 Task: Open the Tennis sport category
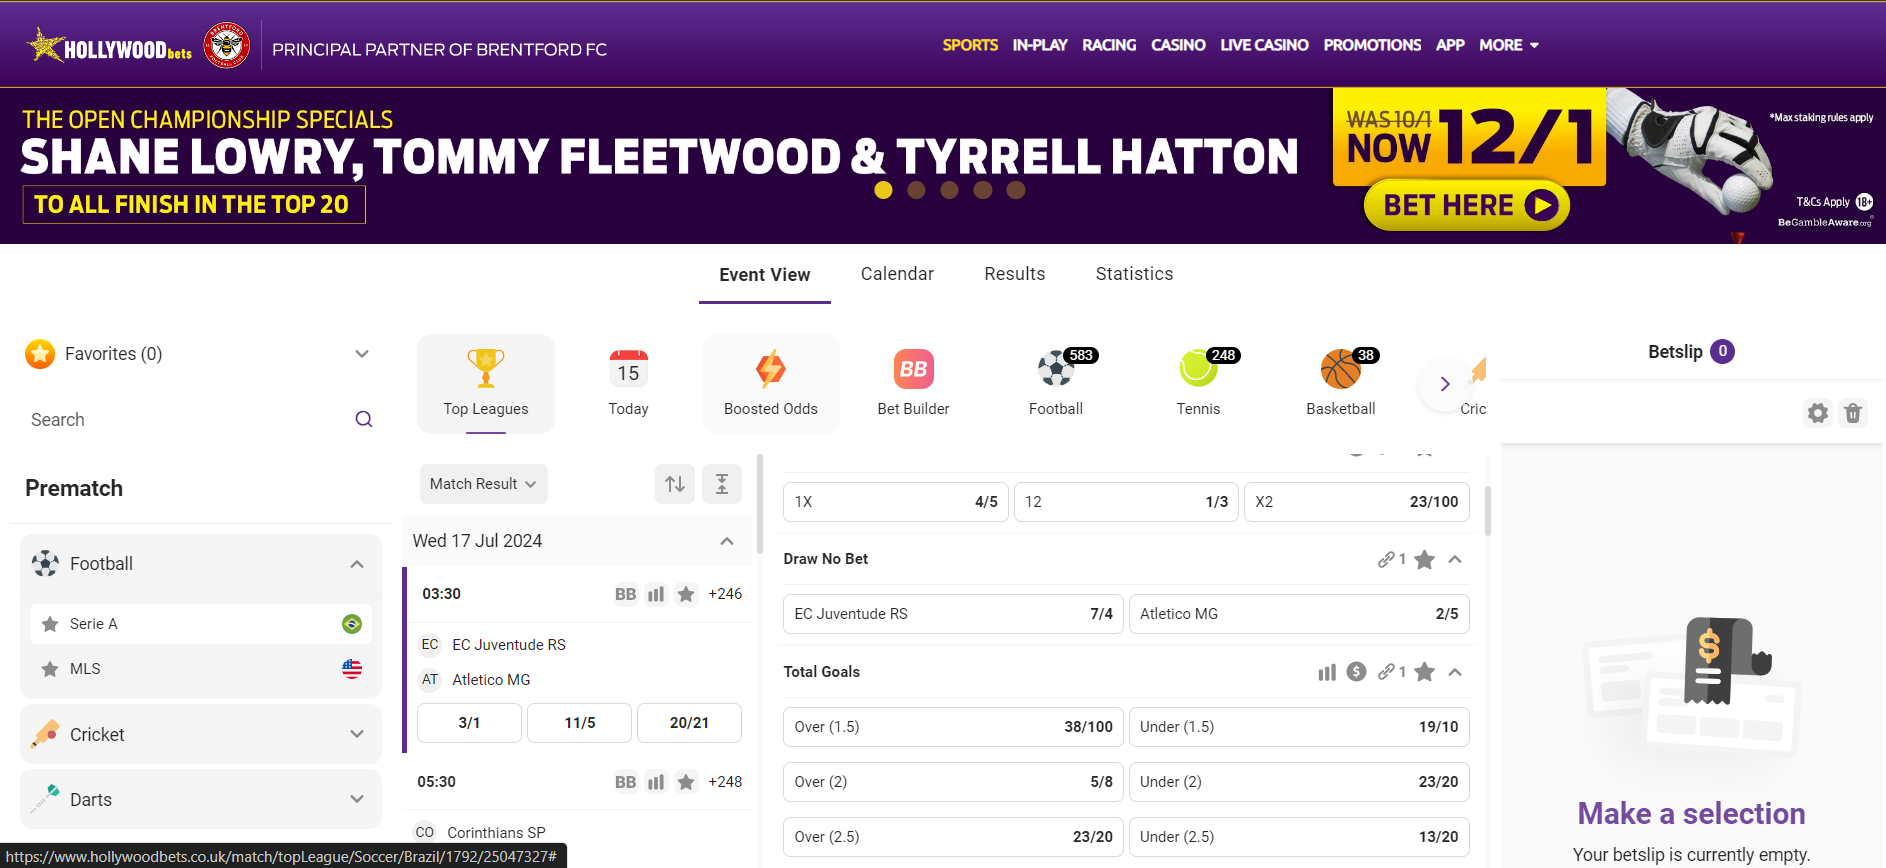tap(1197, 370)
